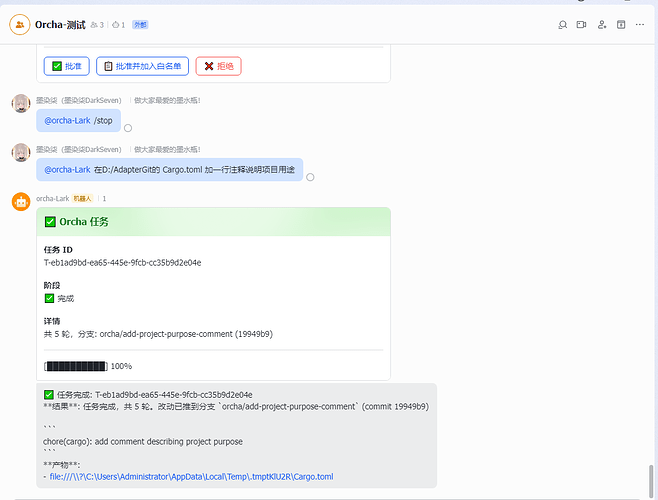View the group member count icon
The width and height of the screenshot is (658, 500).
[x=97, y=25]
